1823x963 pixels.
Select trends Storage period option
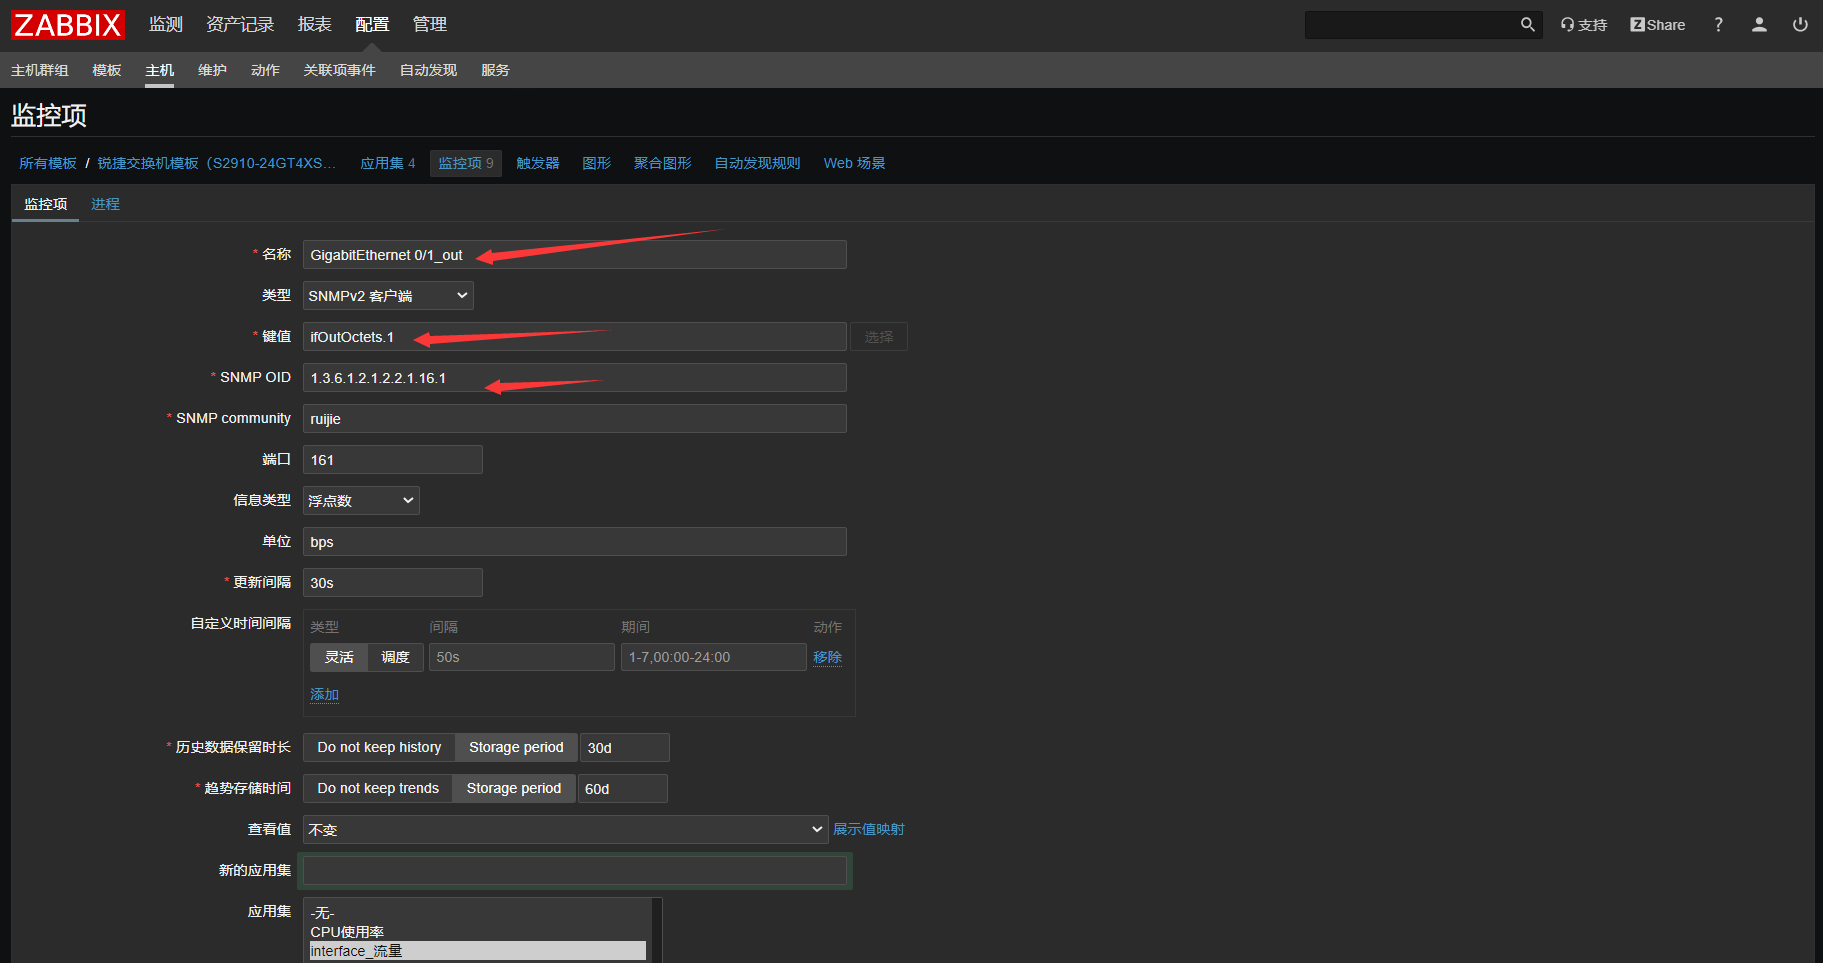click(514, 789)
